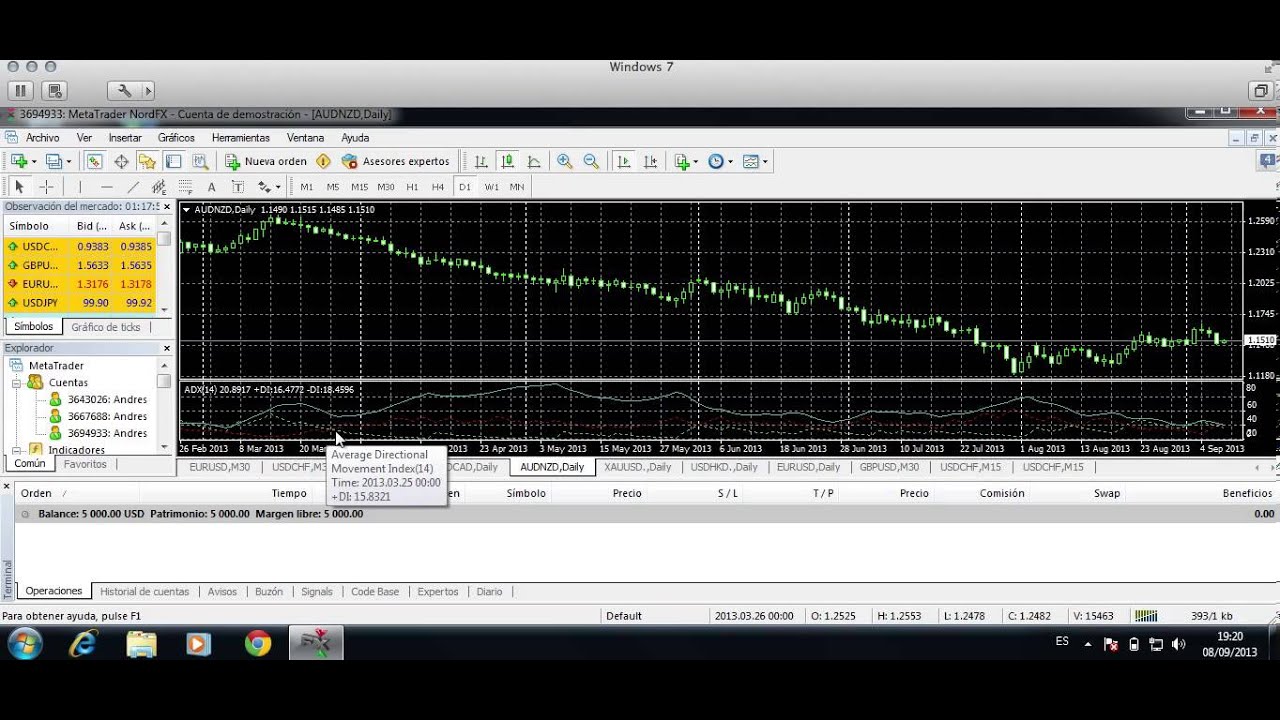
Task: Switch chart to bar chart style
Action: (481, 161)
